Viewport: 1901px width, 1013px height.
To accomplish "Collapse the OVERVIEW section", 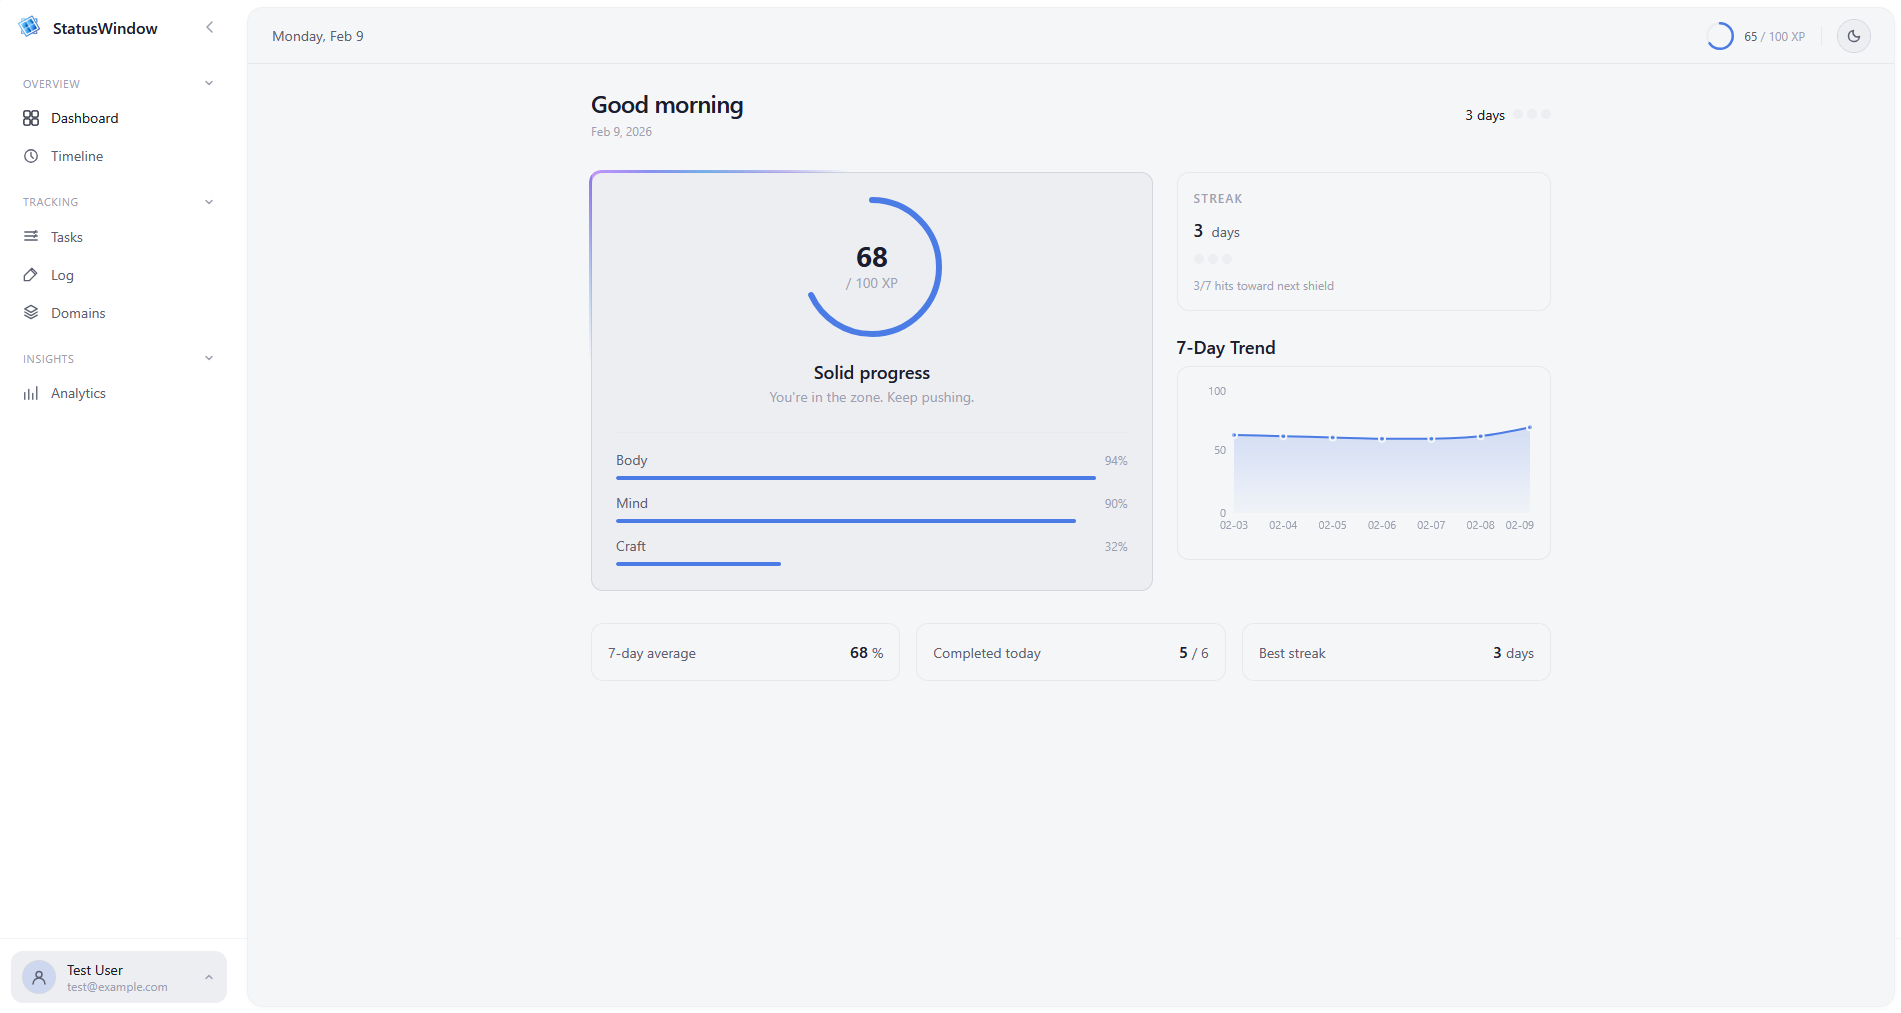I will (207, 83).
